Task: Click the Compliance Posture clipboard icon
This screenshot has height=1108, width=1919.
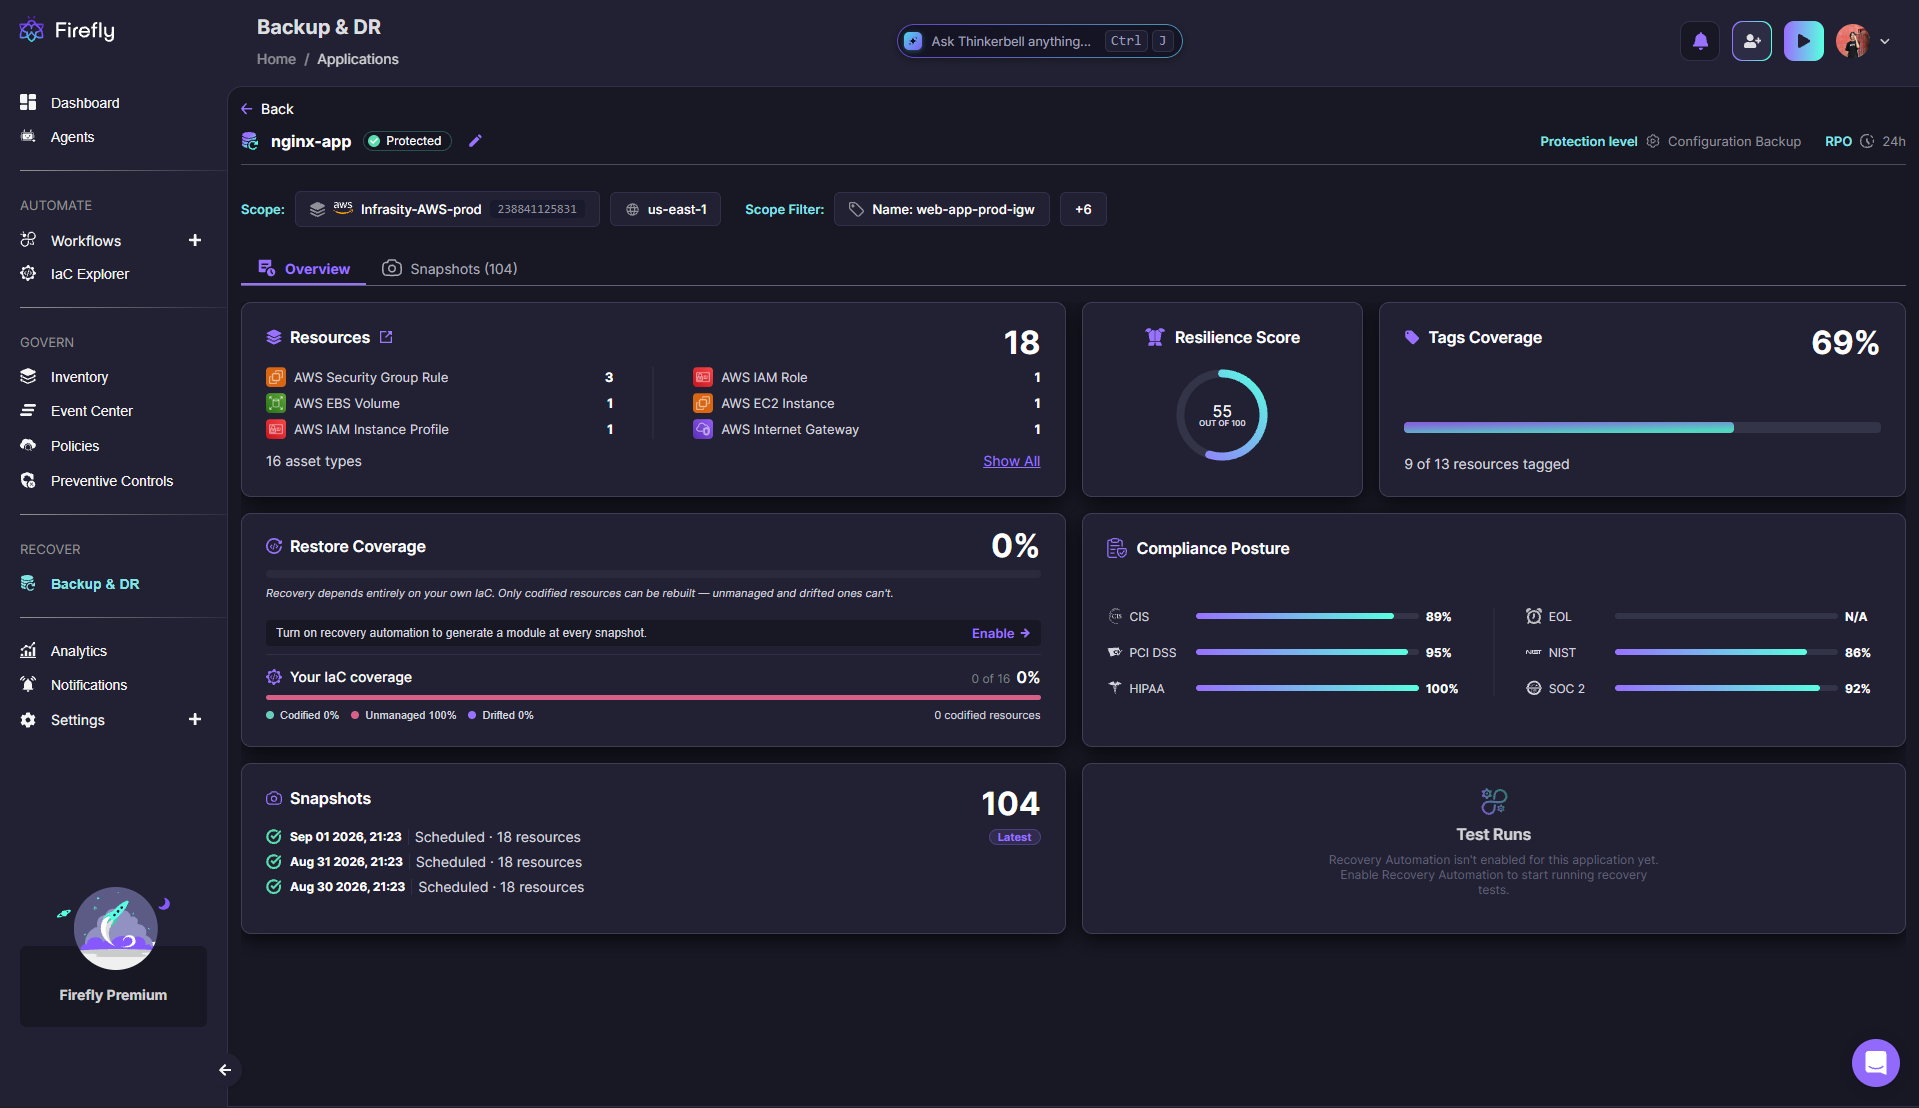Action: 1116,548
